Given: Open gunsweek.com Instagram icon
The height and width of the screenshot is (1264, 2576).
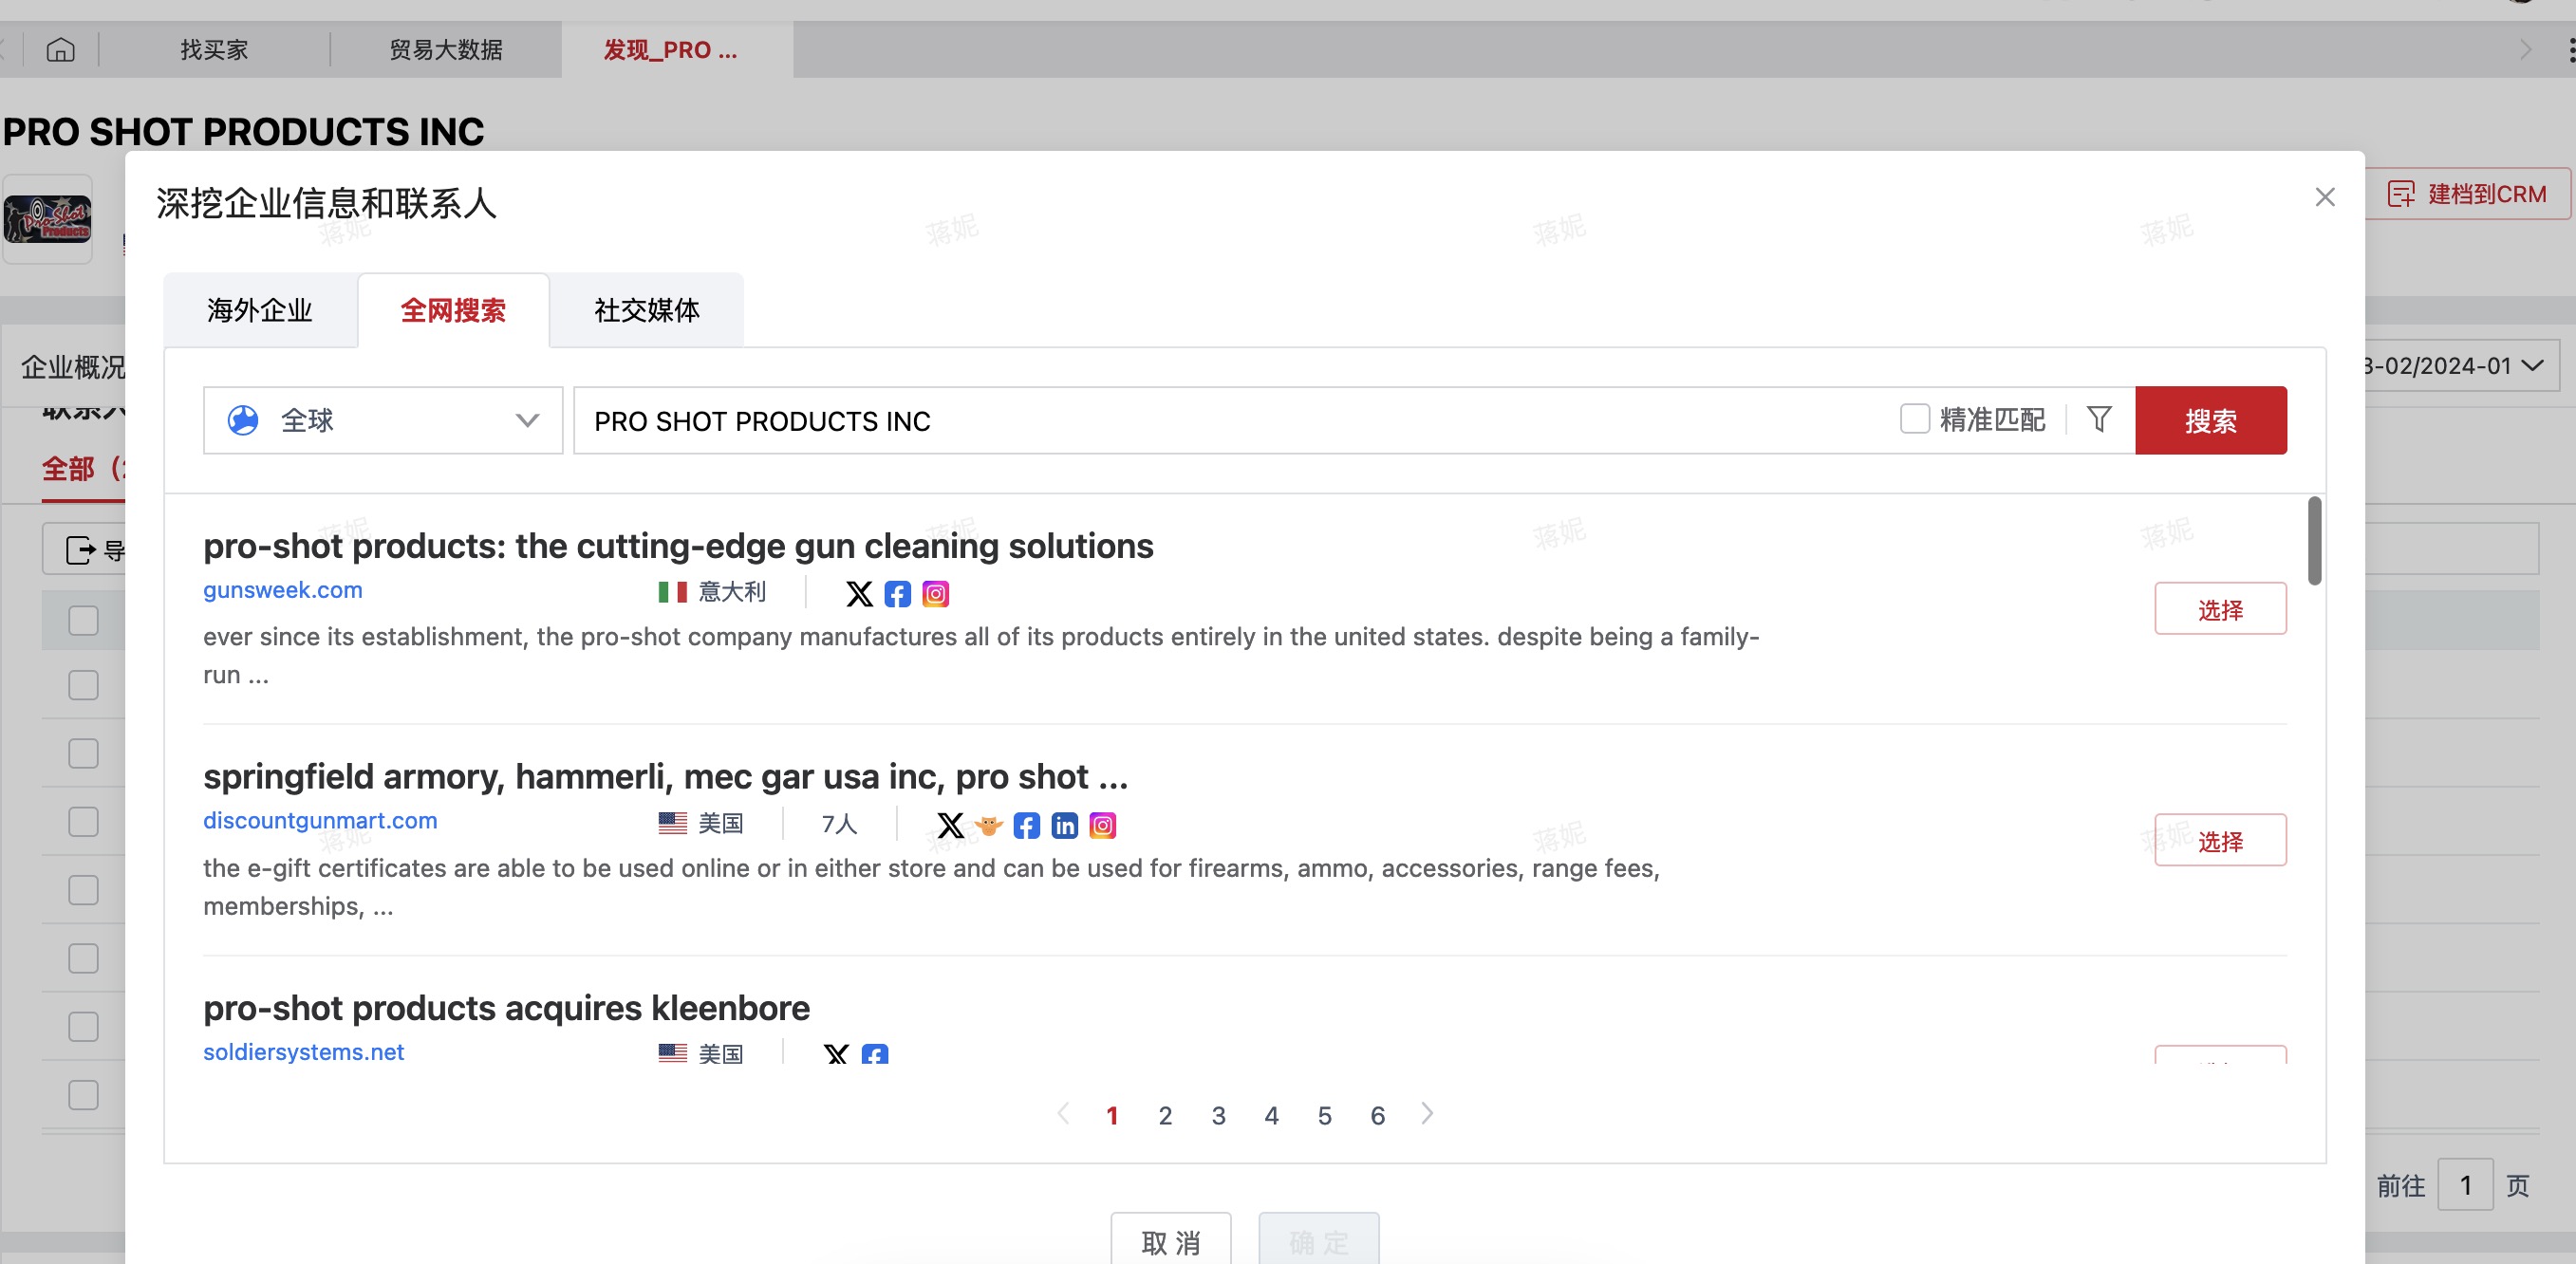Looking at the screenshot, I should pos(935,594).
